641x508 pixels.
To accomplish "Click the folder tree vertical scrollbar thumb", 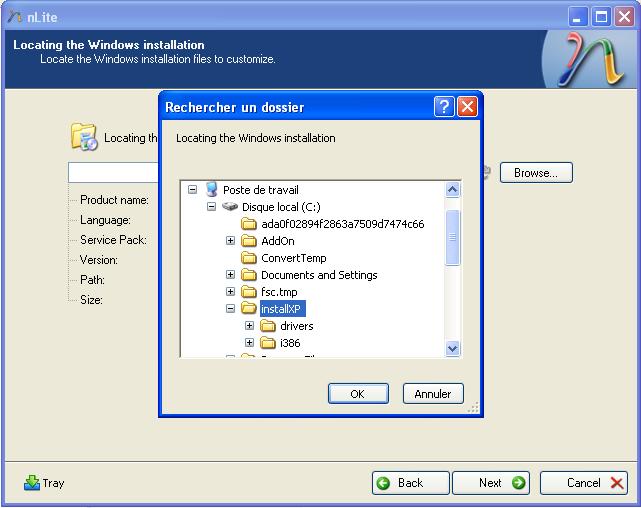I will 453,237.
